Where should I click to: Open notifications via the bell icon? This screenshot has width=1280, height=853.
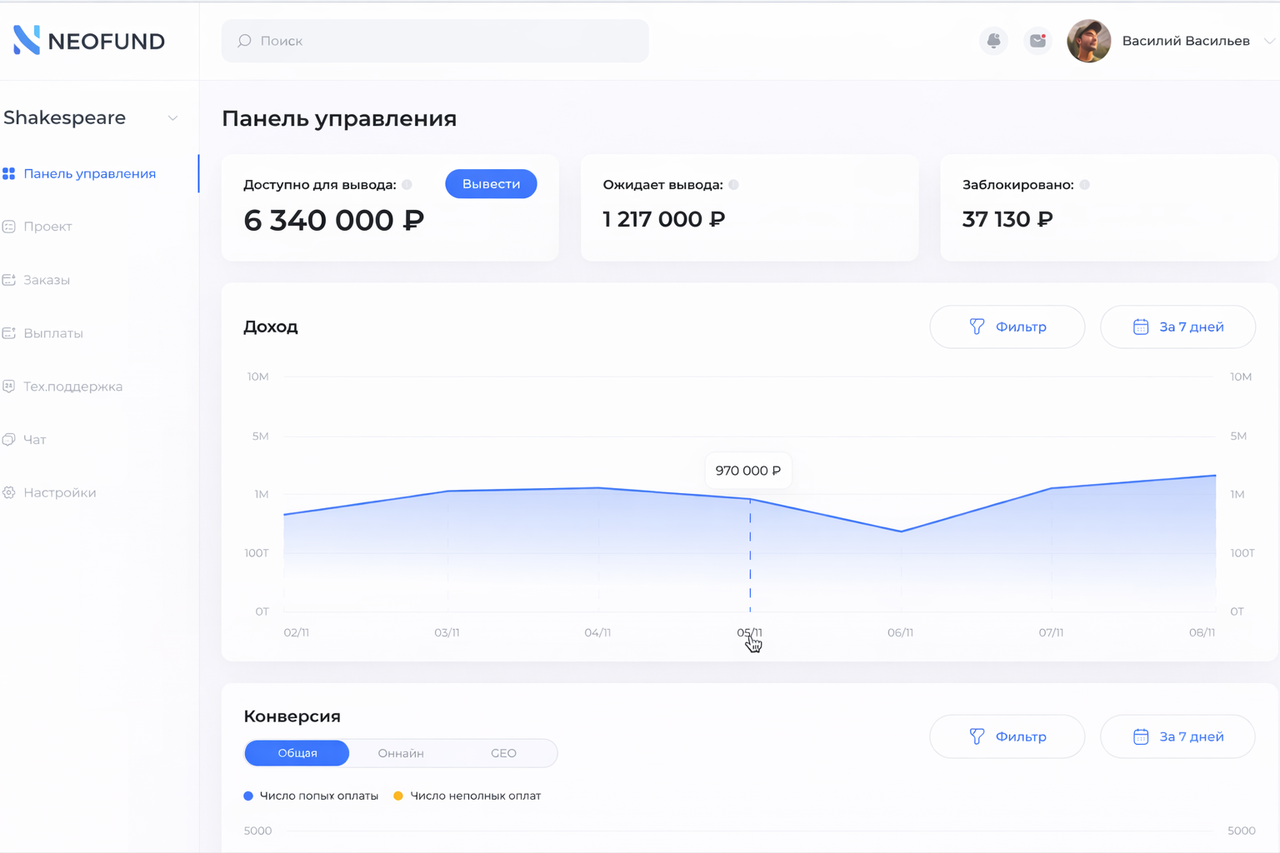click(x=993, y=40)
